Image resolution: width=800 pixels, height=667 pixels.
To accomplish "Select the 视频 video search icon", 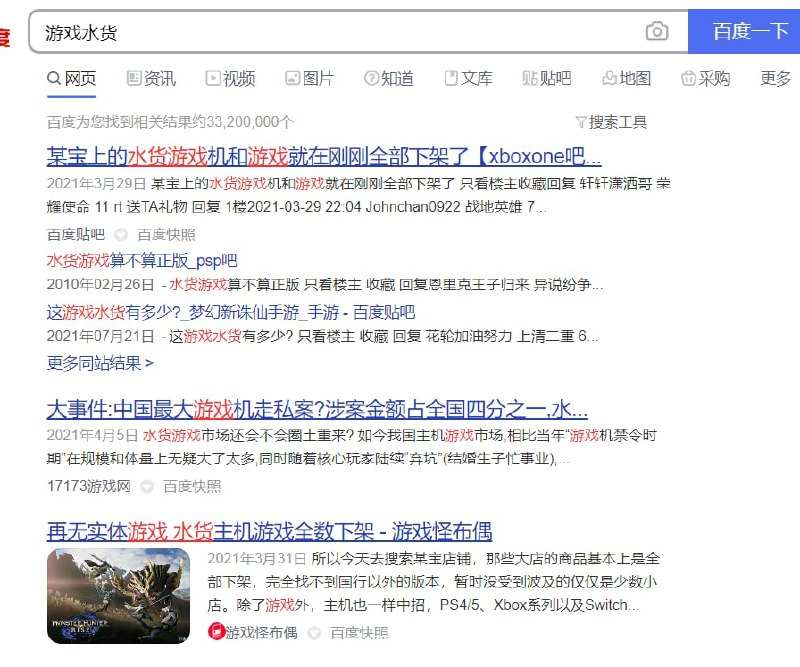I will [x=211, y=78].
